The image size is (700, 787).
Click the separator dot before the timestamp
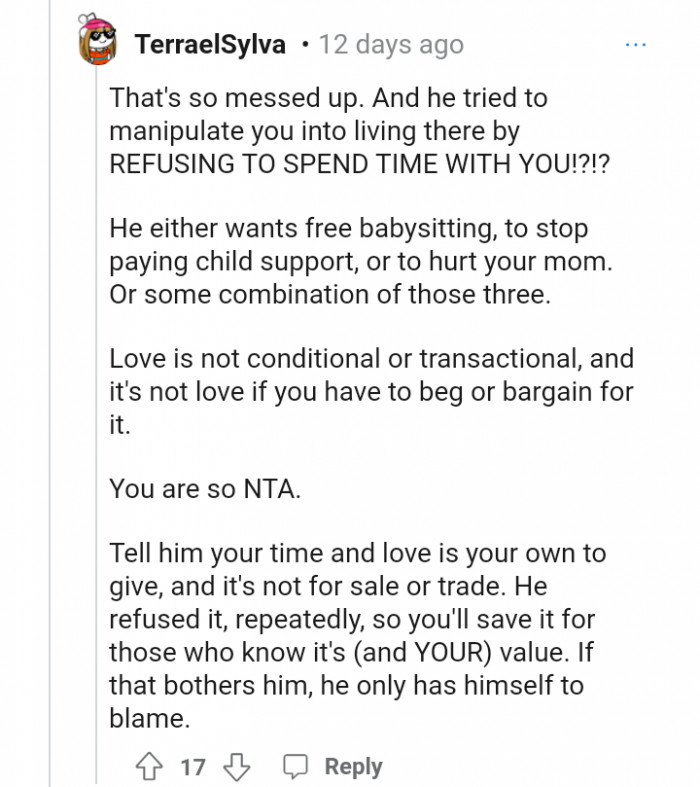pyautogui.click(x=304, y=45)
